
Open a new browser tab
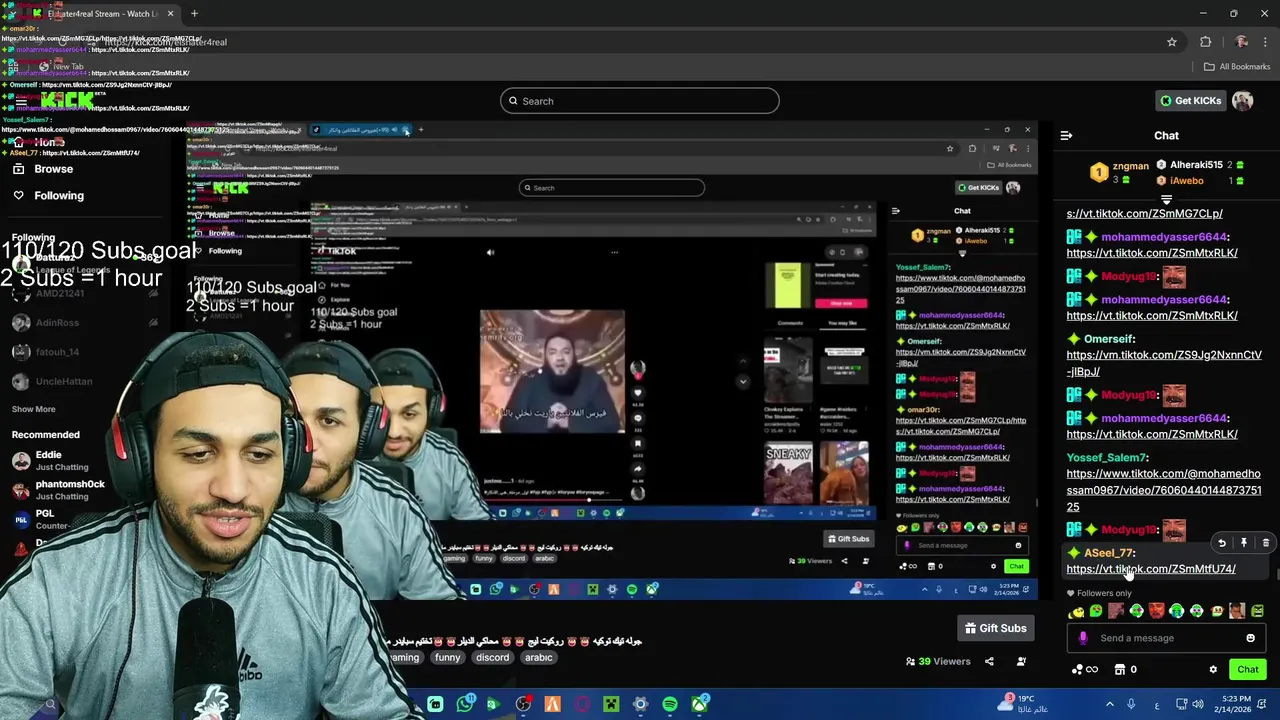point(194,14)
